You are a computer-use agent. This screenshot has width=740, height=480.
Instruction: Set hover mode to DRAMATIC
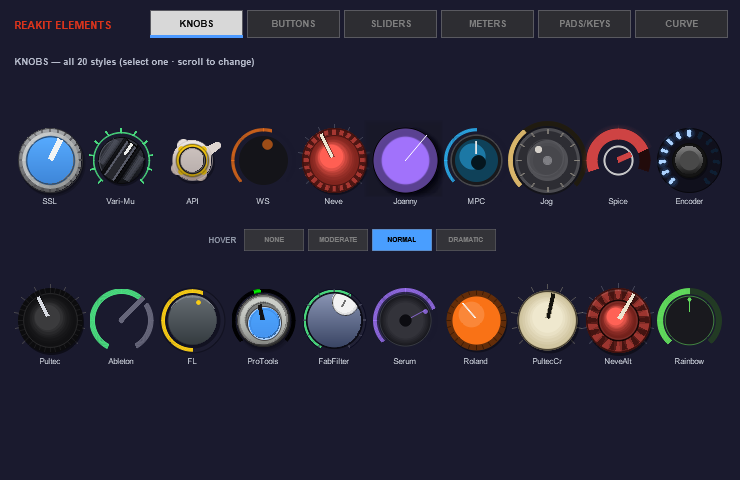(466, 240)
